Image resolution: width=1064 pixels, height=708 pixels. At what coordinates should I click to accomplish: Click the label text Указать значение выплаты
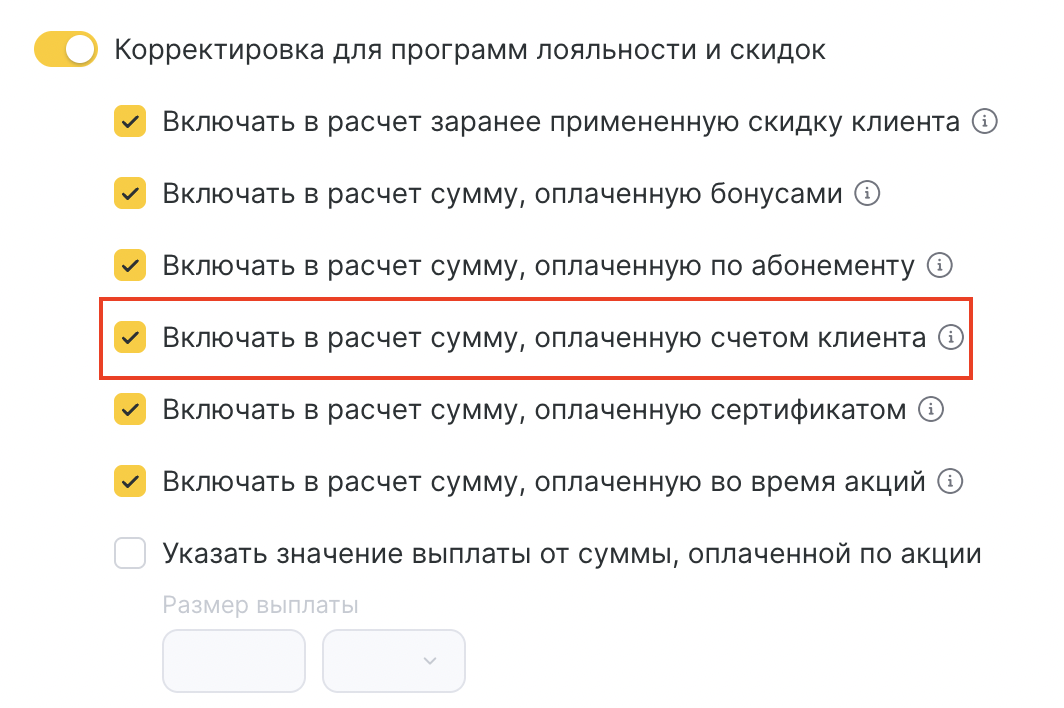pyautogui.click(x=571, y=554)
